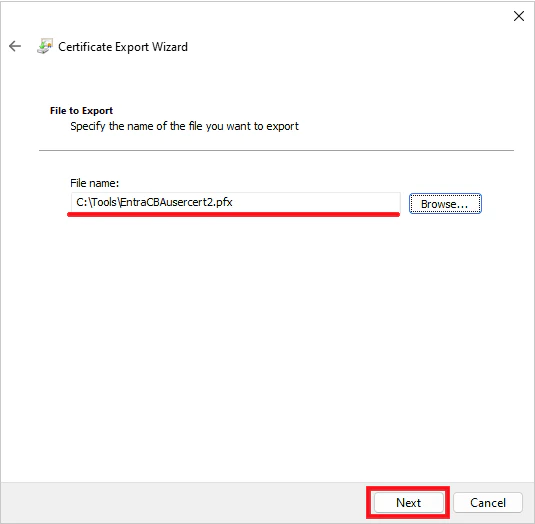Screen dimensions: 535x524
Task: Click the horizontal separator line under the heading
Action: (x=276, y=150)
